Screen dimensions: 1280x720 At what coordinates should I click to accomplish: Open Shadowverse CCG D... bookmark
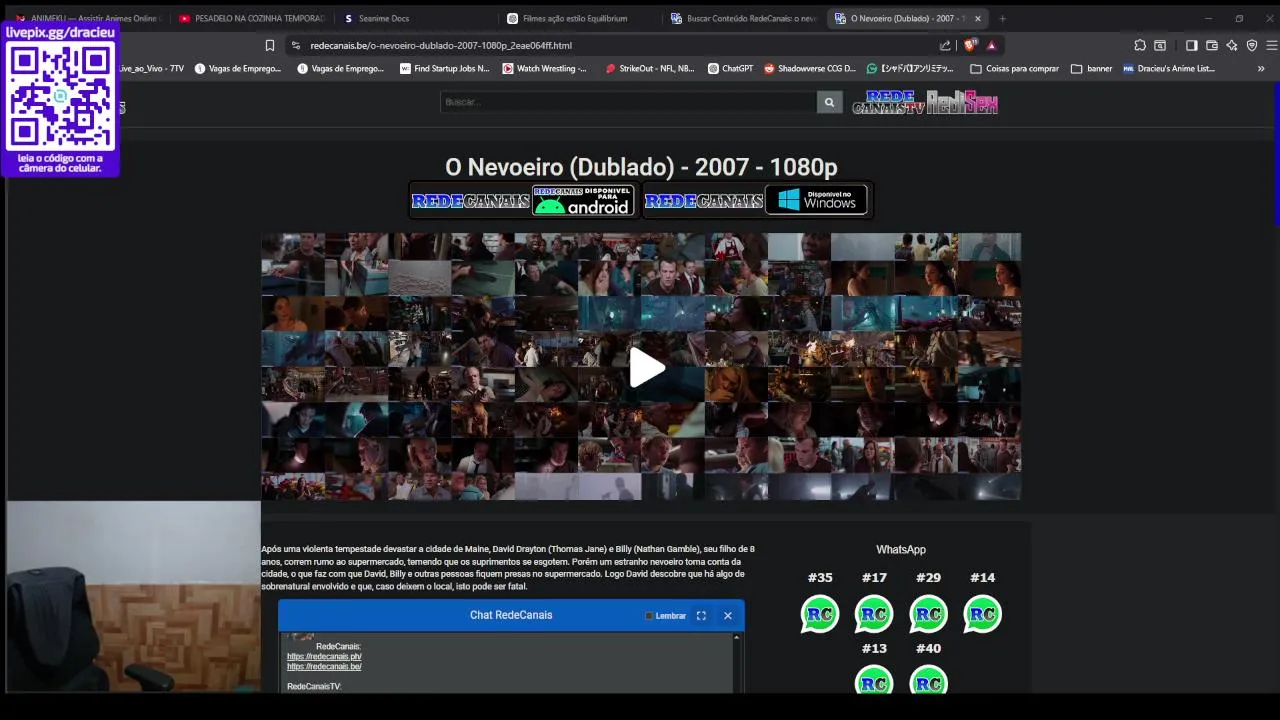(x=810, y=69)
